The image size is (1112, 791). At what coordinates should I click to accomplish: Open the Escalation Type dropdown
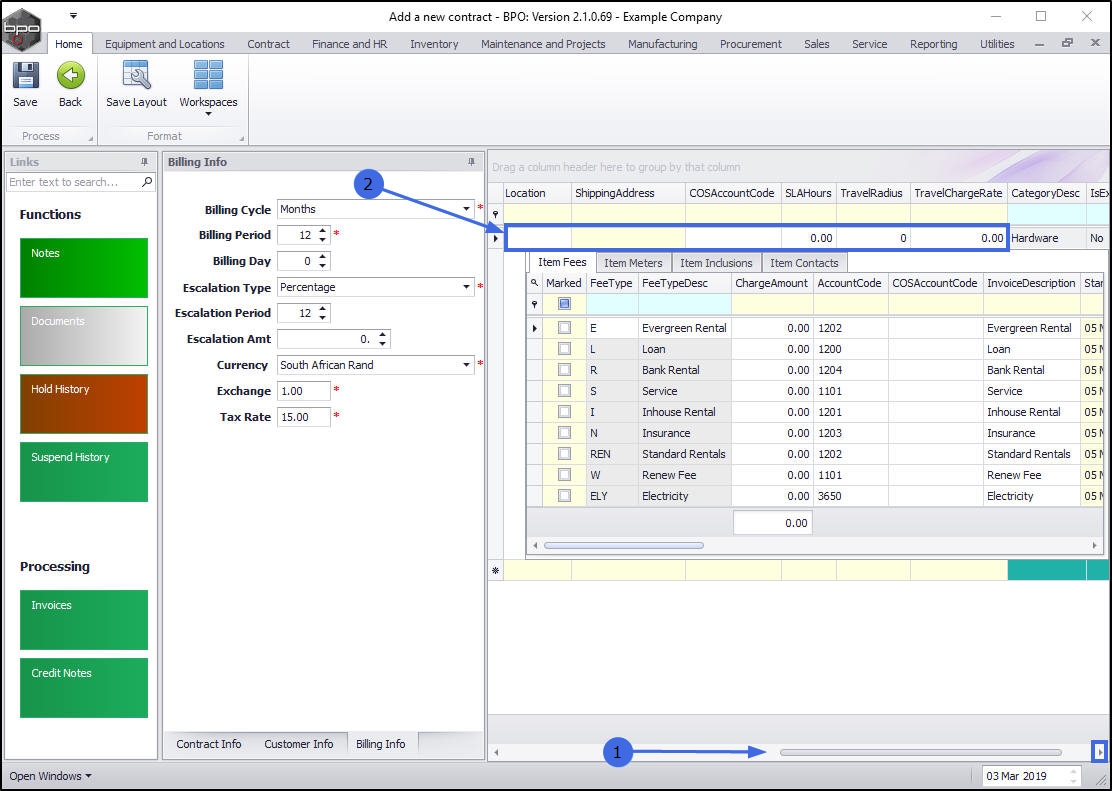[x=466, y=287]
